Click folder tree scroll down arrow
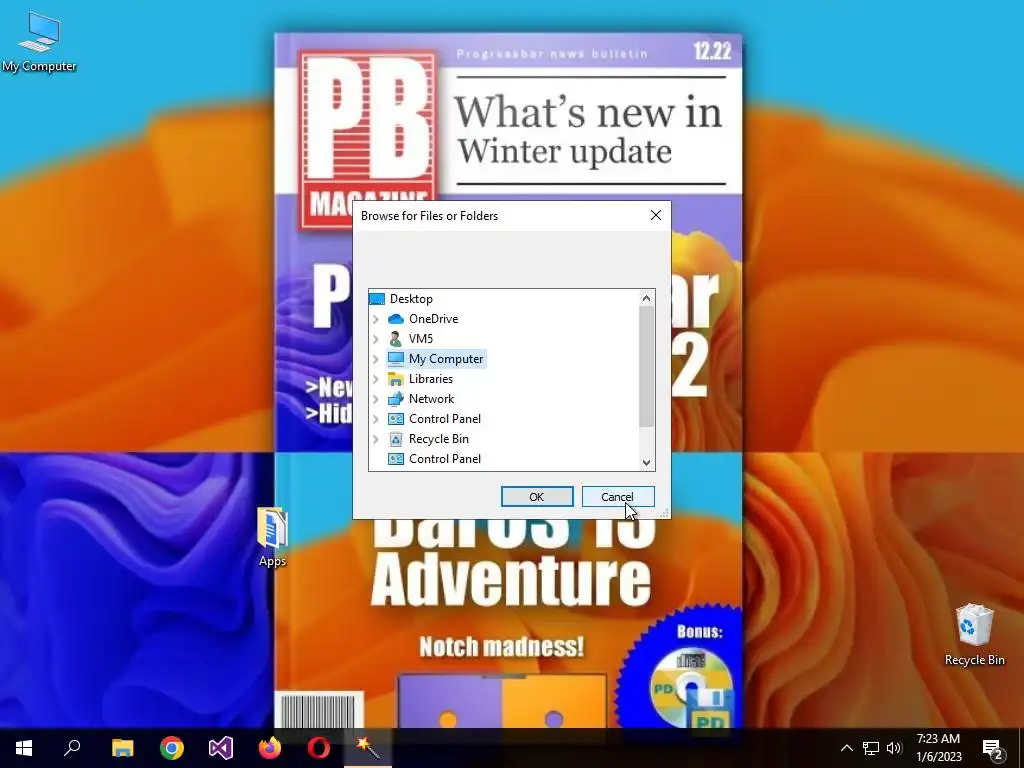1024x768 pixels. tap(647, 462)
